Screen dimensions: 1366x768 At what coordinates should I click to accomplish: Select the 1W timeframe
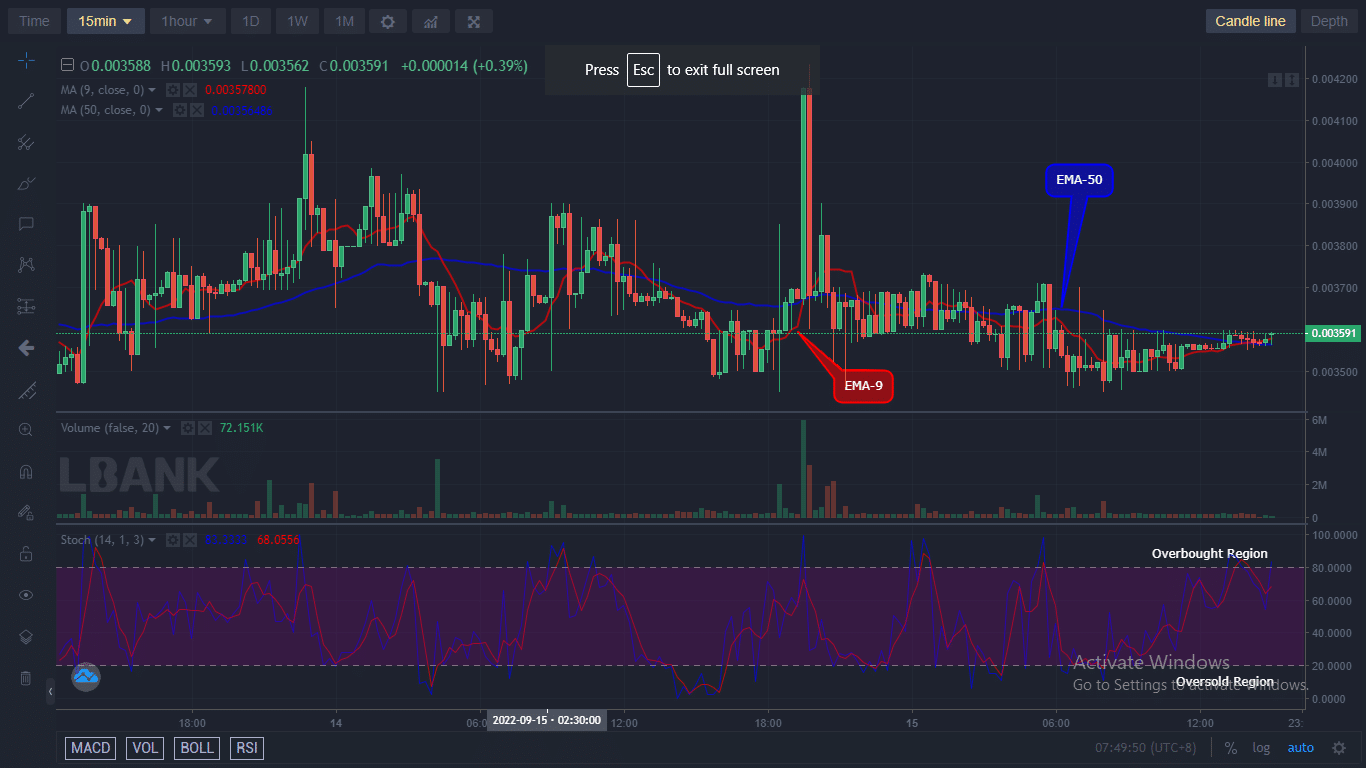297,21
